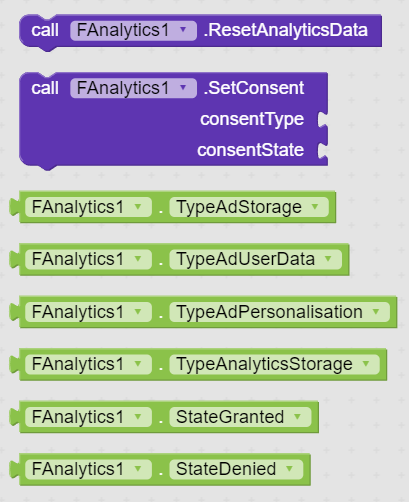Open component dropdown on TypeAdStorage block

[x=88, y=207]
